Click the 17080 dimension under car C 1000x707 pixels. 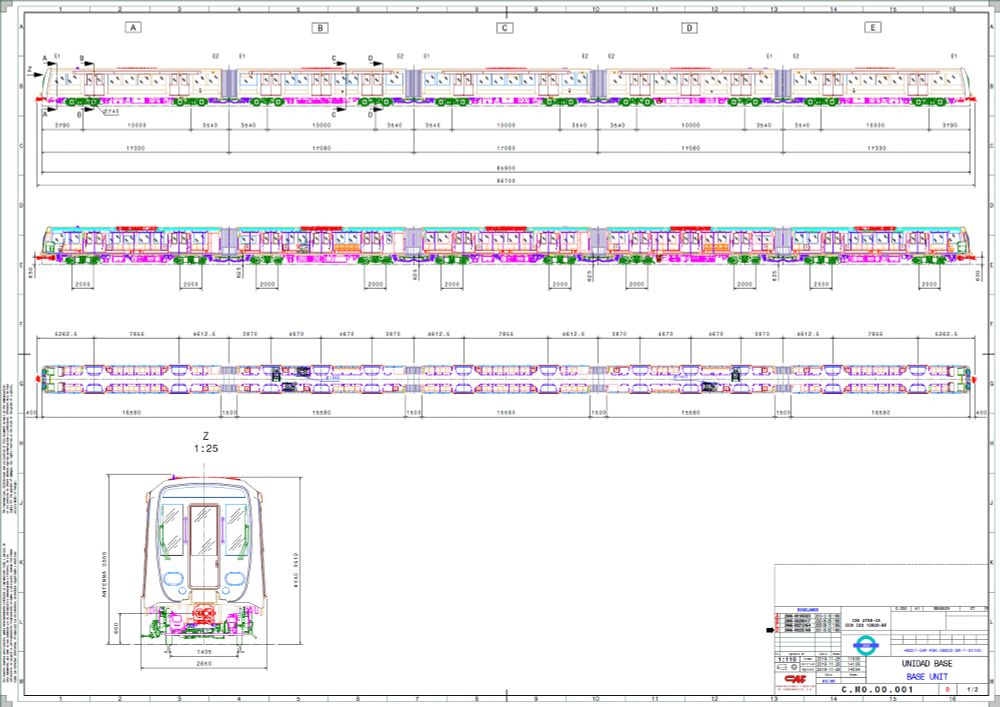pyautogui.click(x=506, y=148)
